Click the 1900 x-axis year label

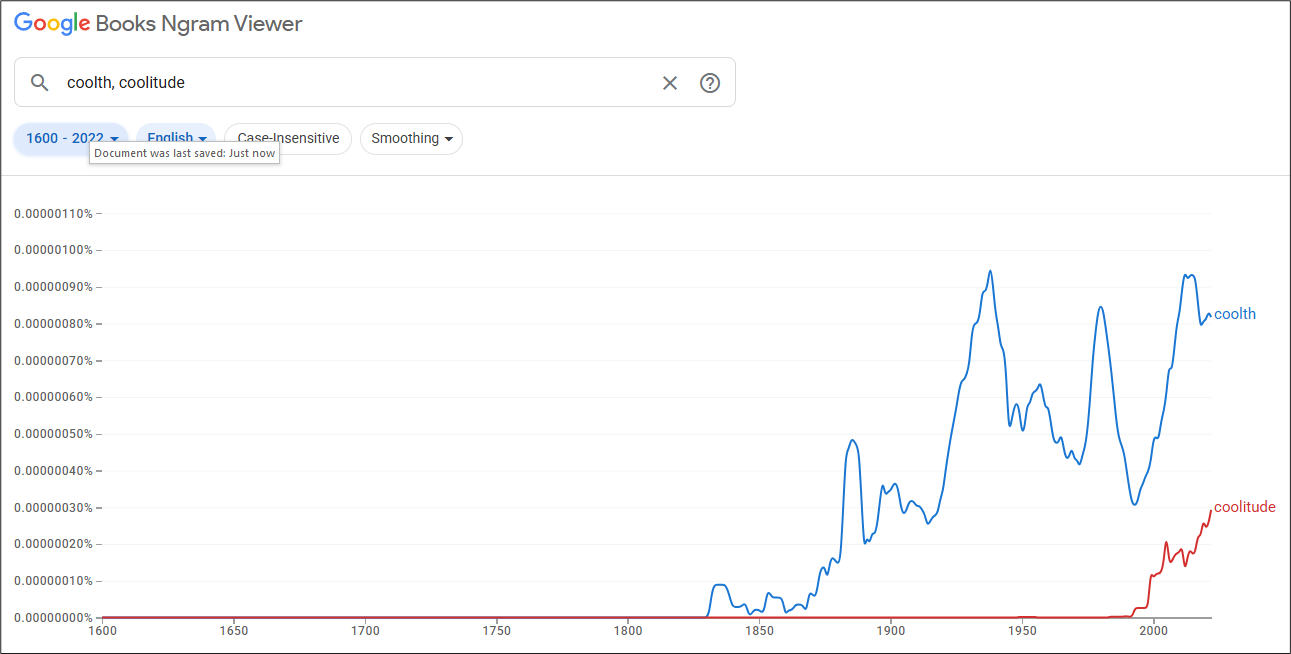891,631
